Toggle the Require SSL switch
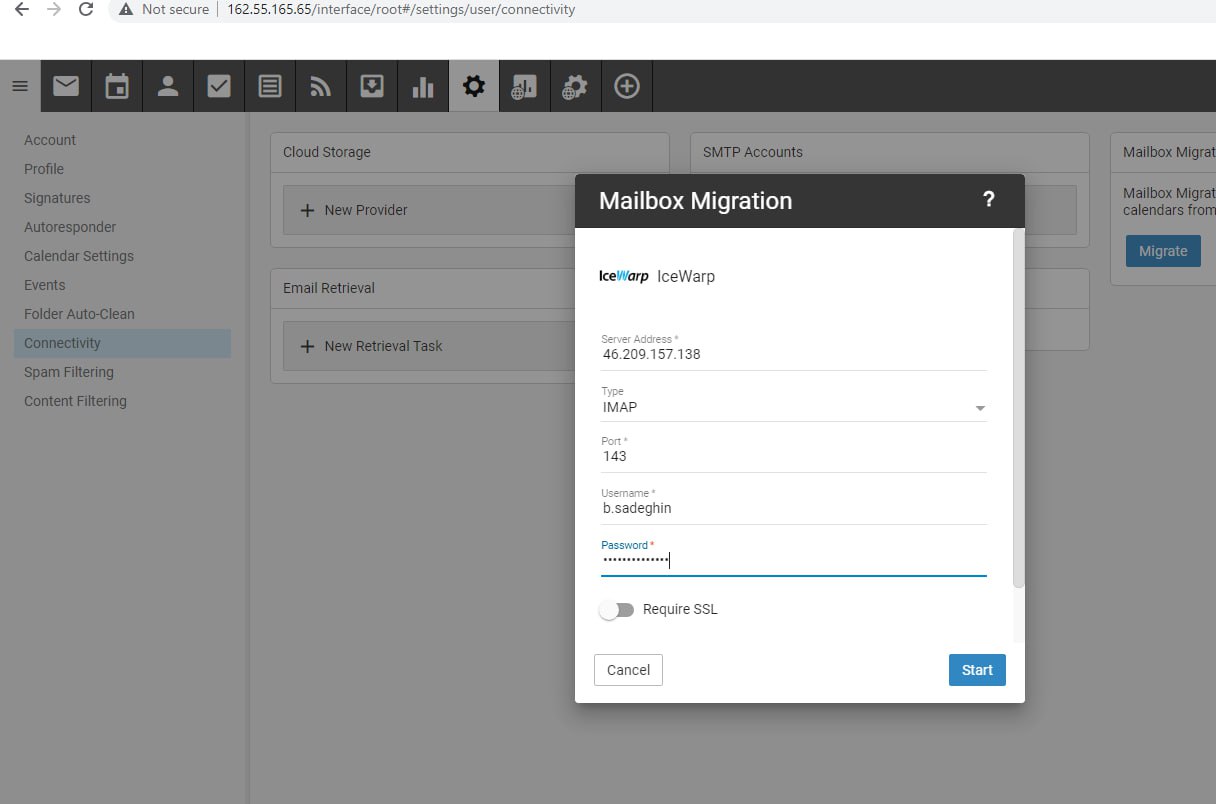This screenshot has height=804, width=1216. 617,610
